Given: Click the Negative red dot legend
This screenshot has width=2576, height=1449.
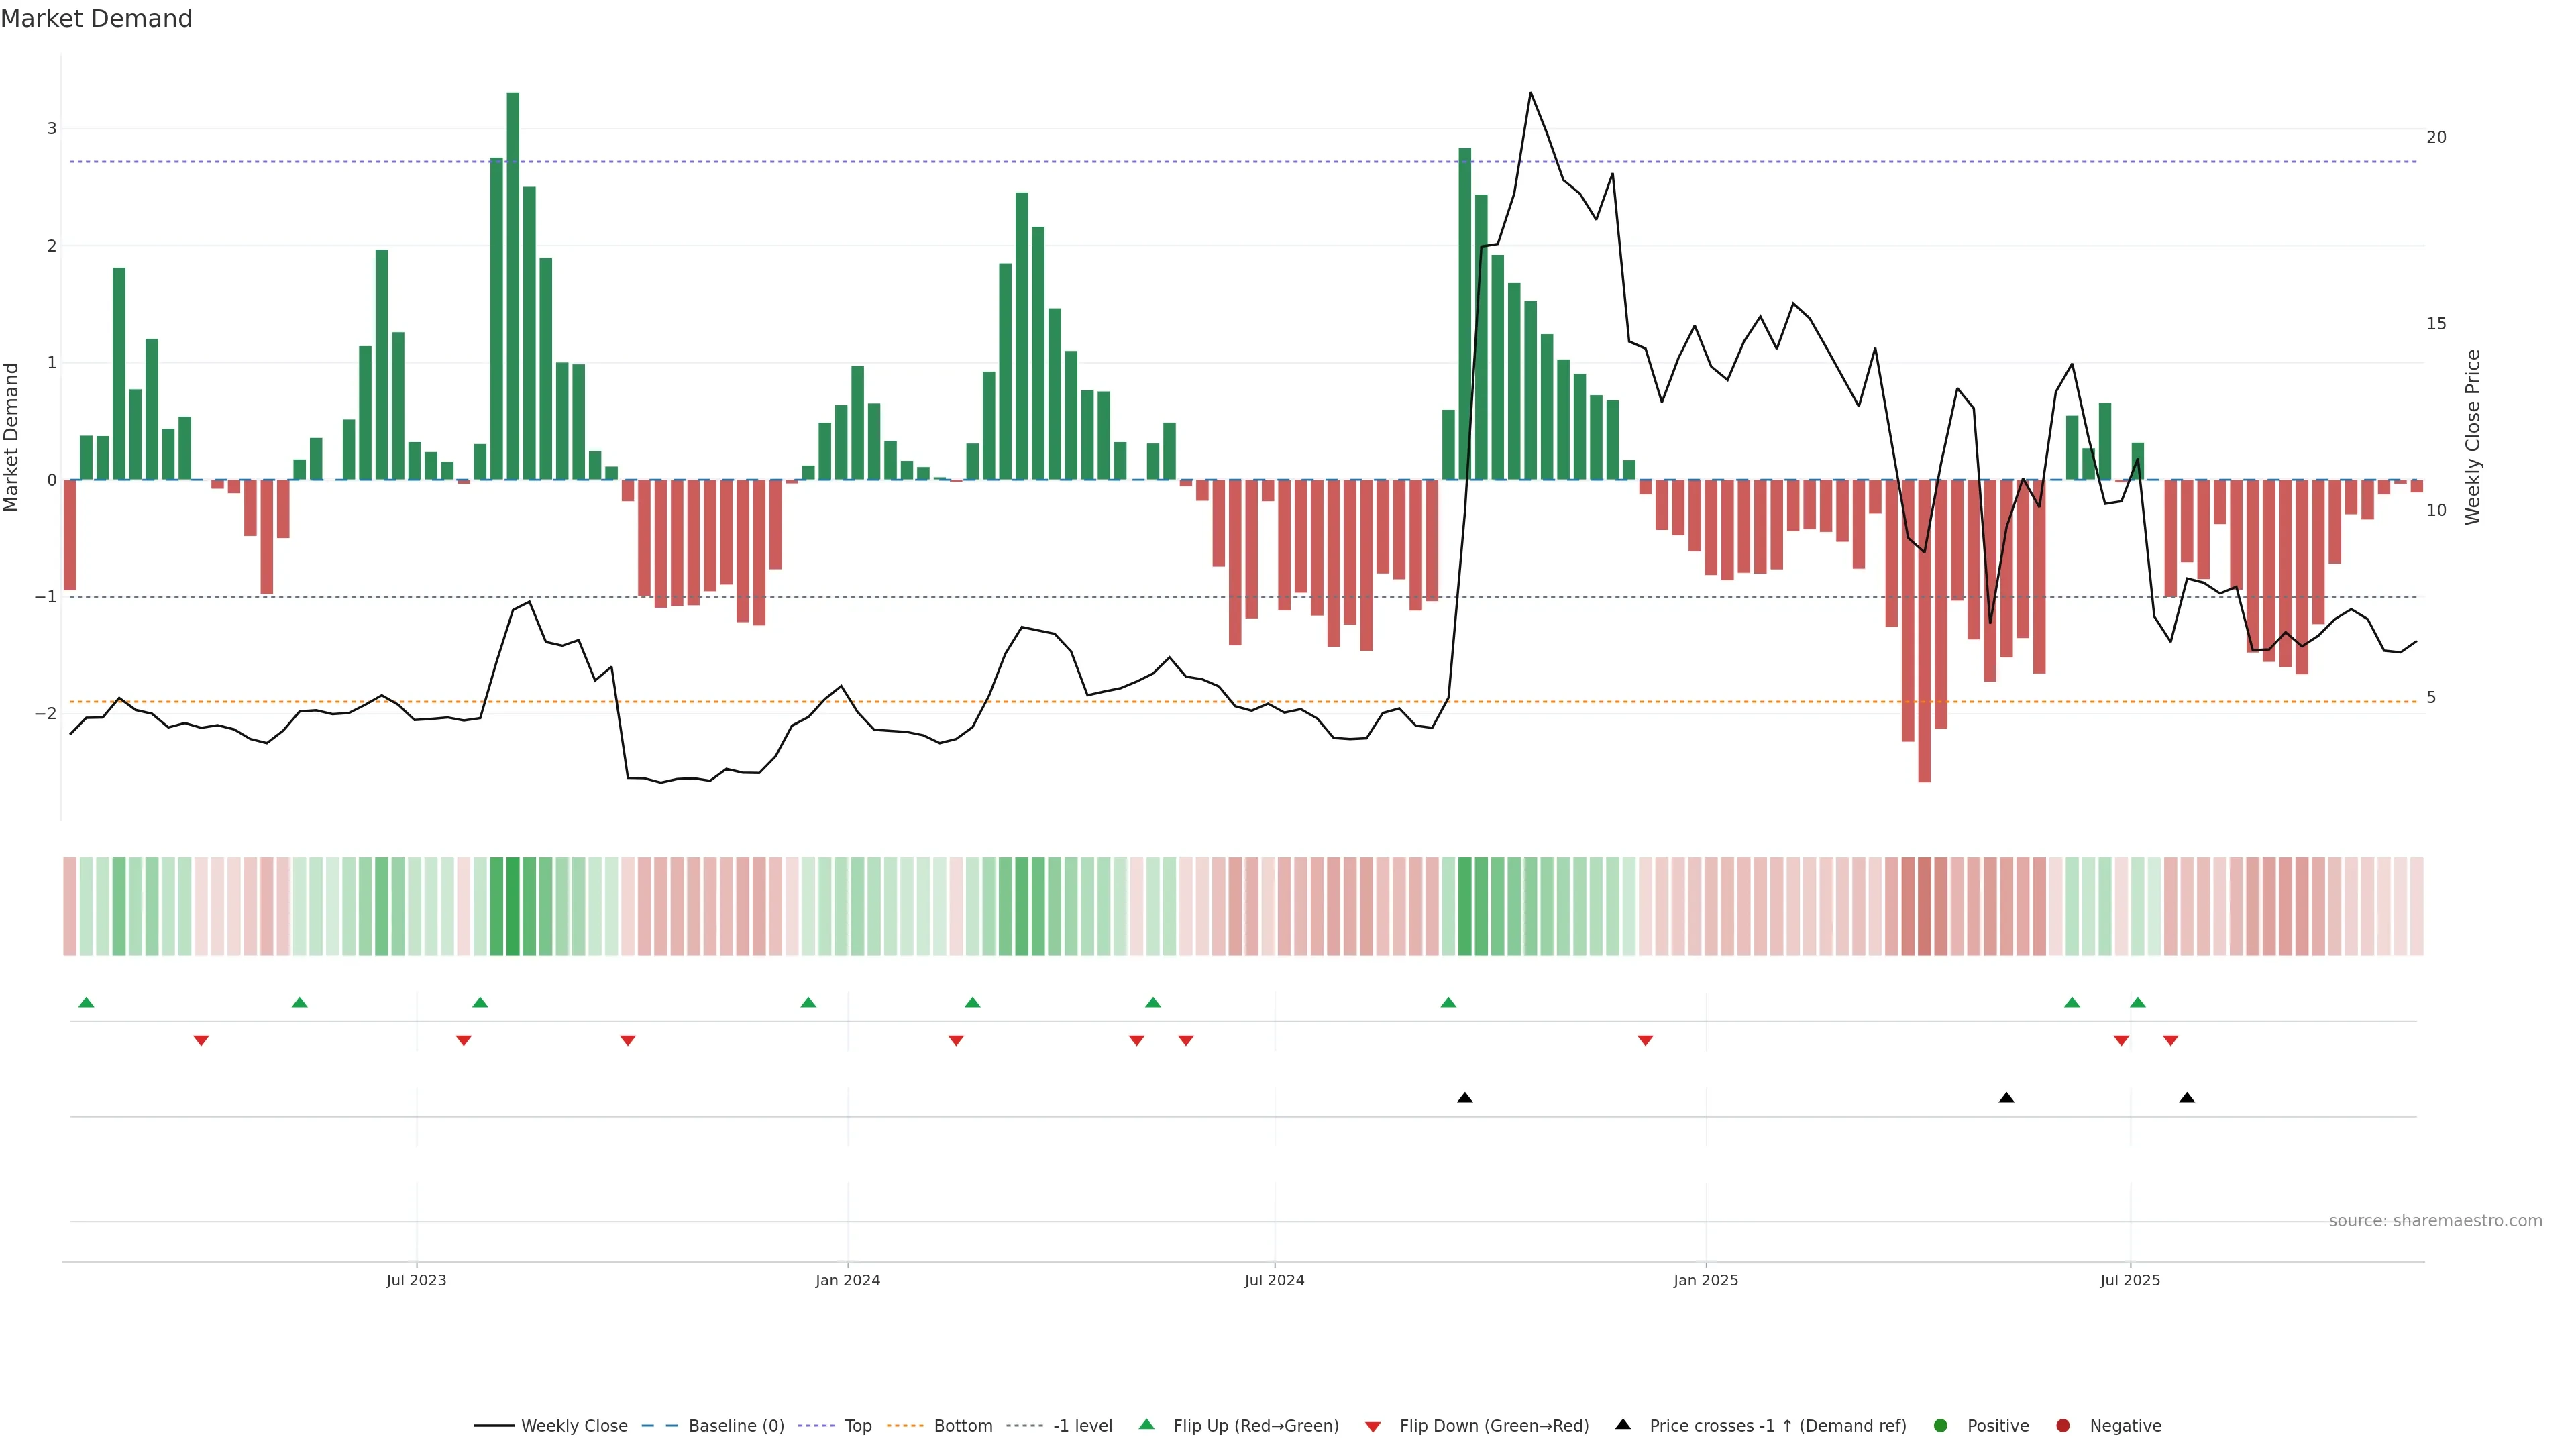Looking at the screenshot, I should point(2063,1426).
